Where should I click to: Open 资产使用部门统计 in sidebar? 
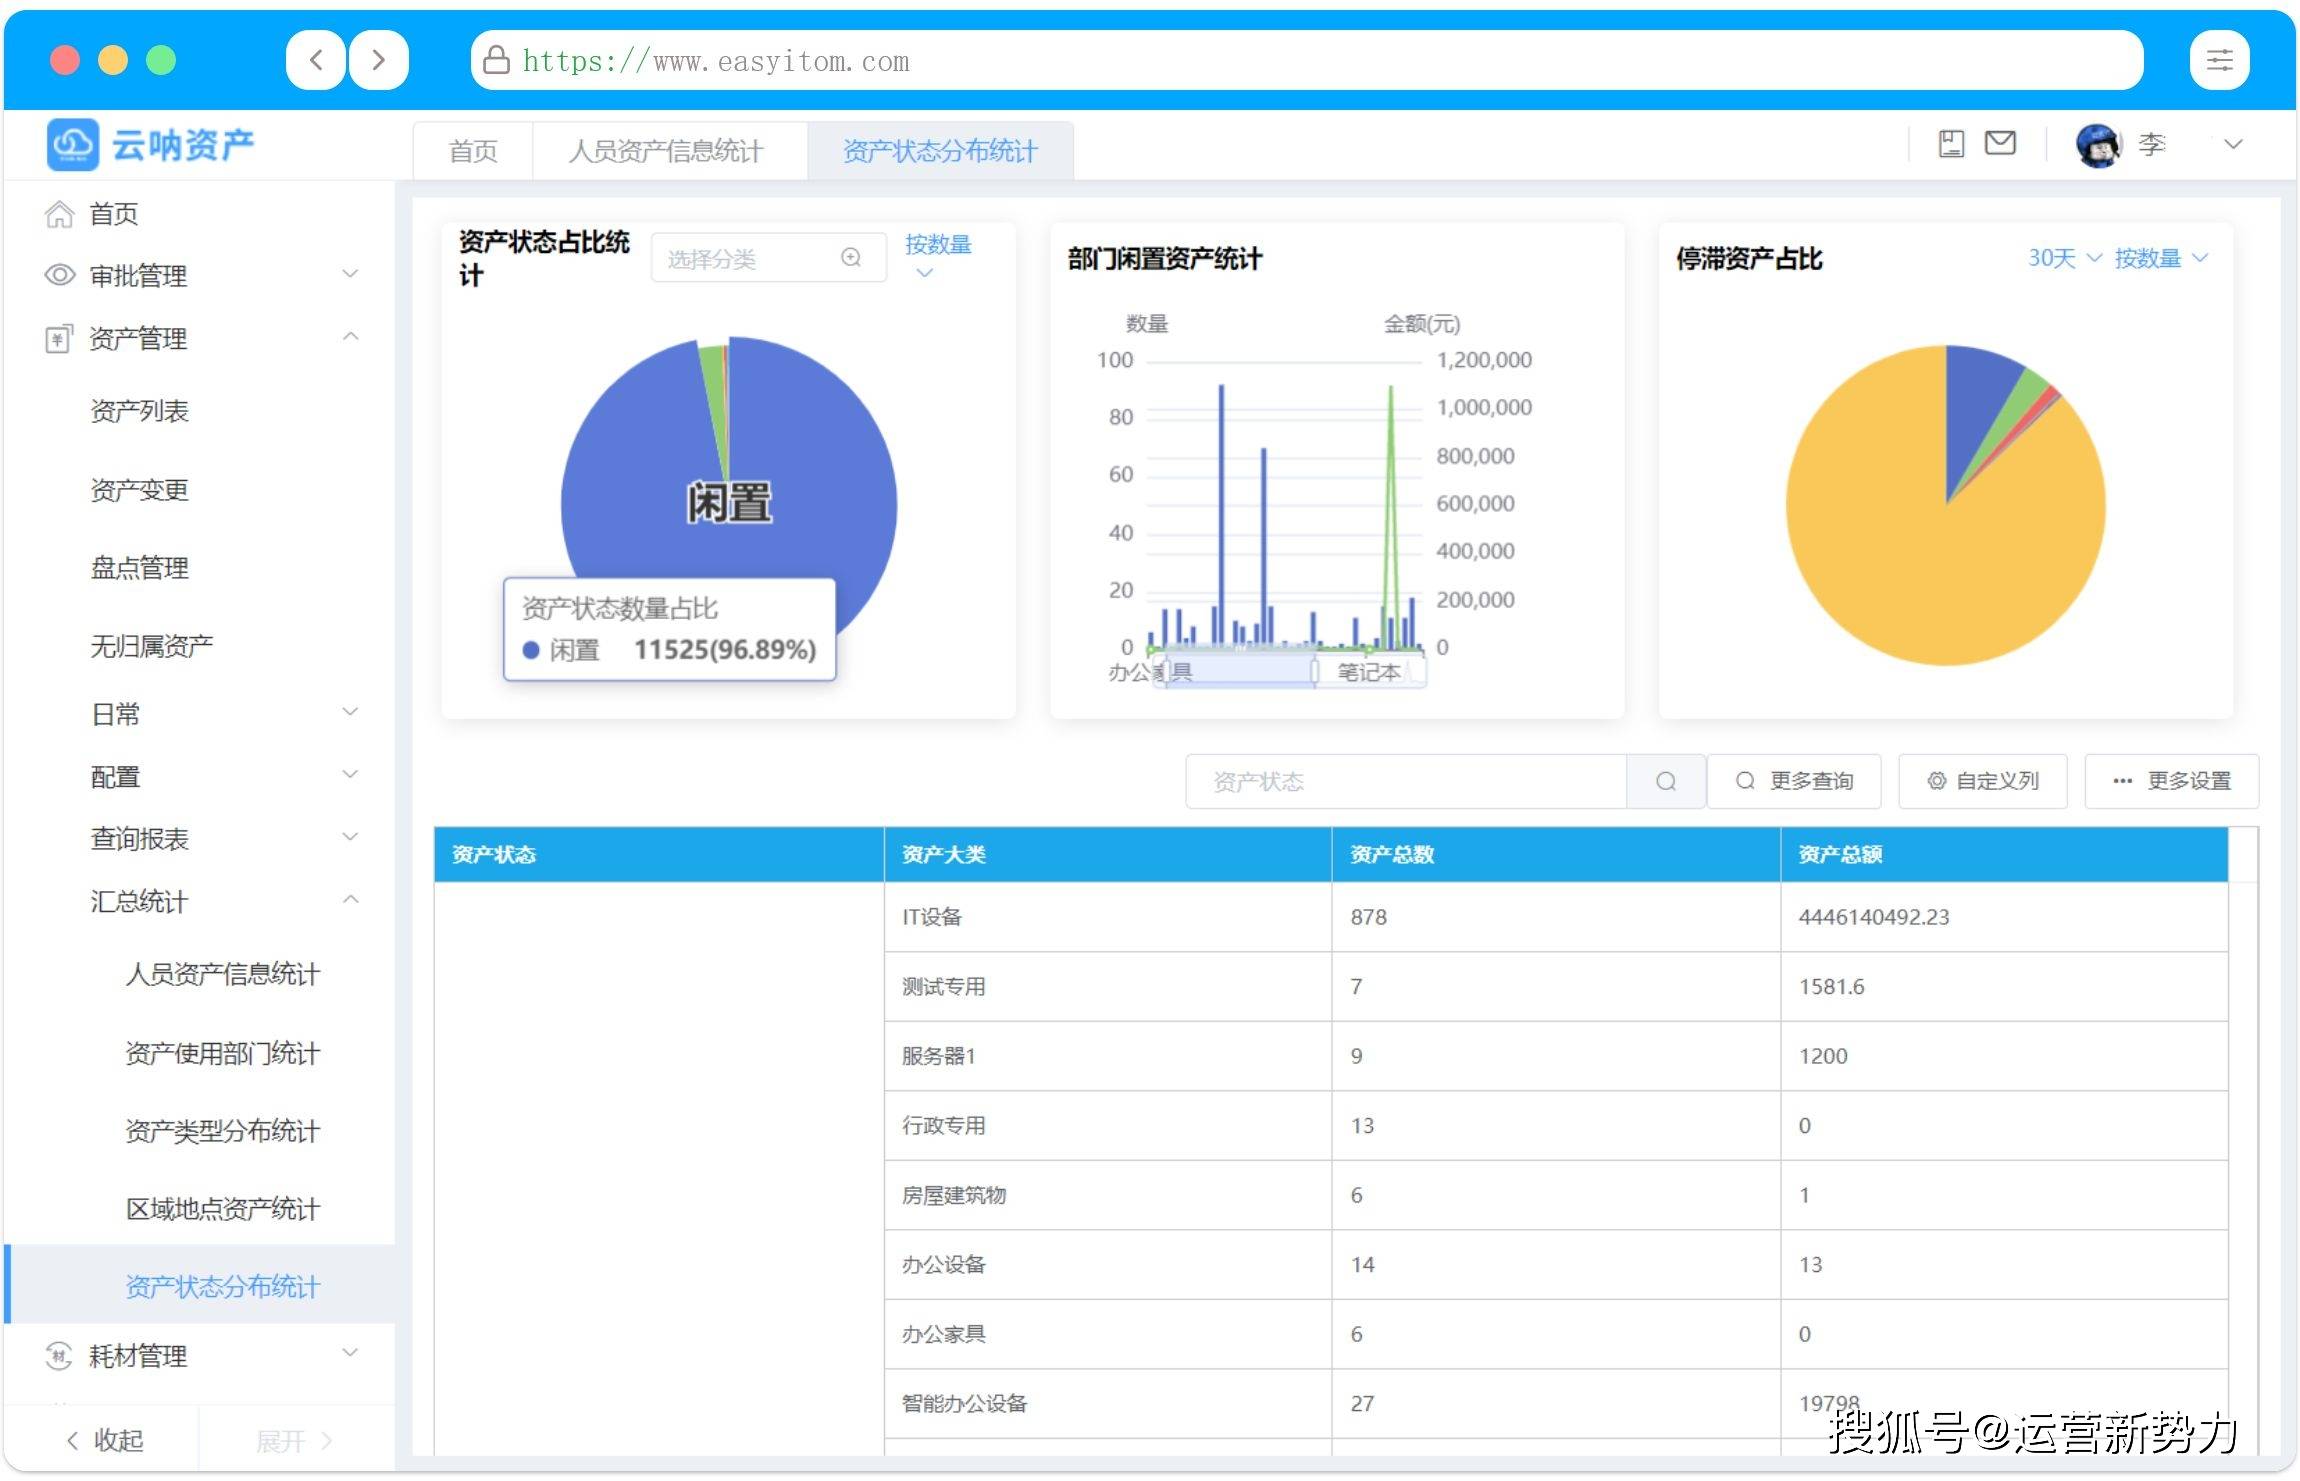[223, 1053]
